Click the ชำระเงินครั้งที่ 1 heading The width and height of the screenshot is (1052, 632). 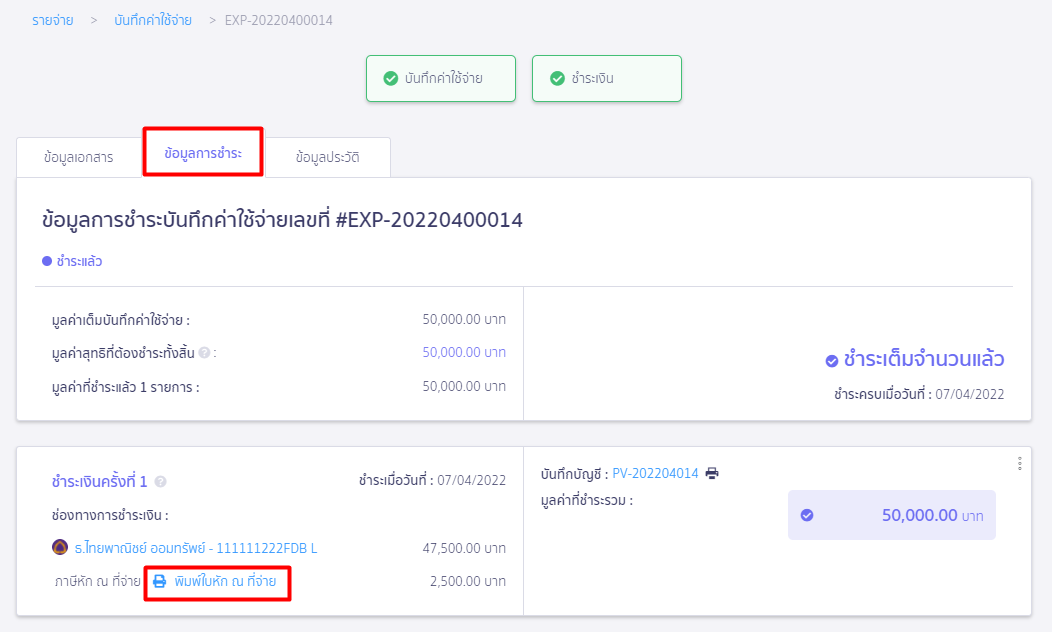(x=99, y=482)
